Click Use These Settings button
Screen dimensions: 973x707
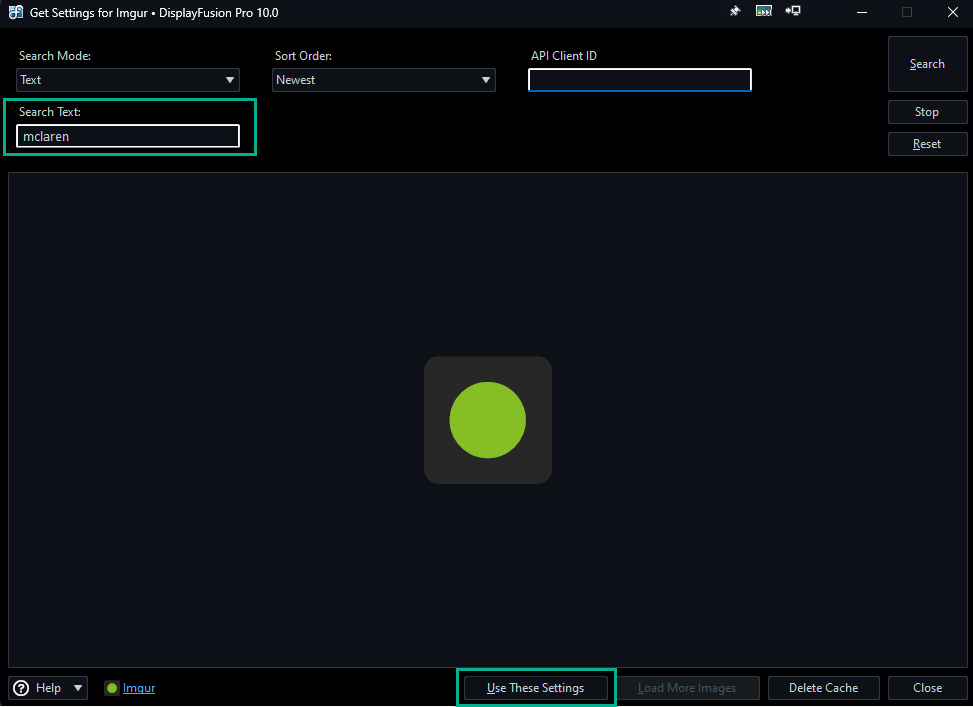[536, 688]
